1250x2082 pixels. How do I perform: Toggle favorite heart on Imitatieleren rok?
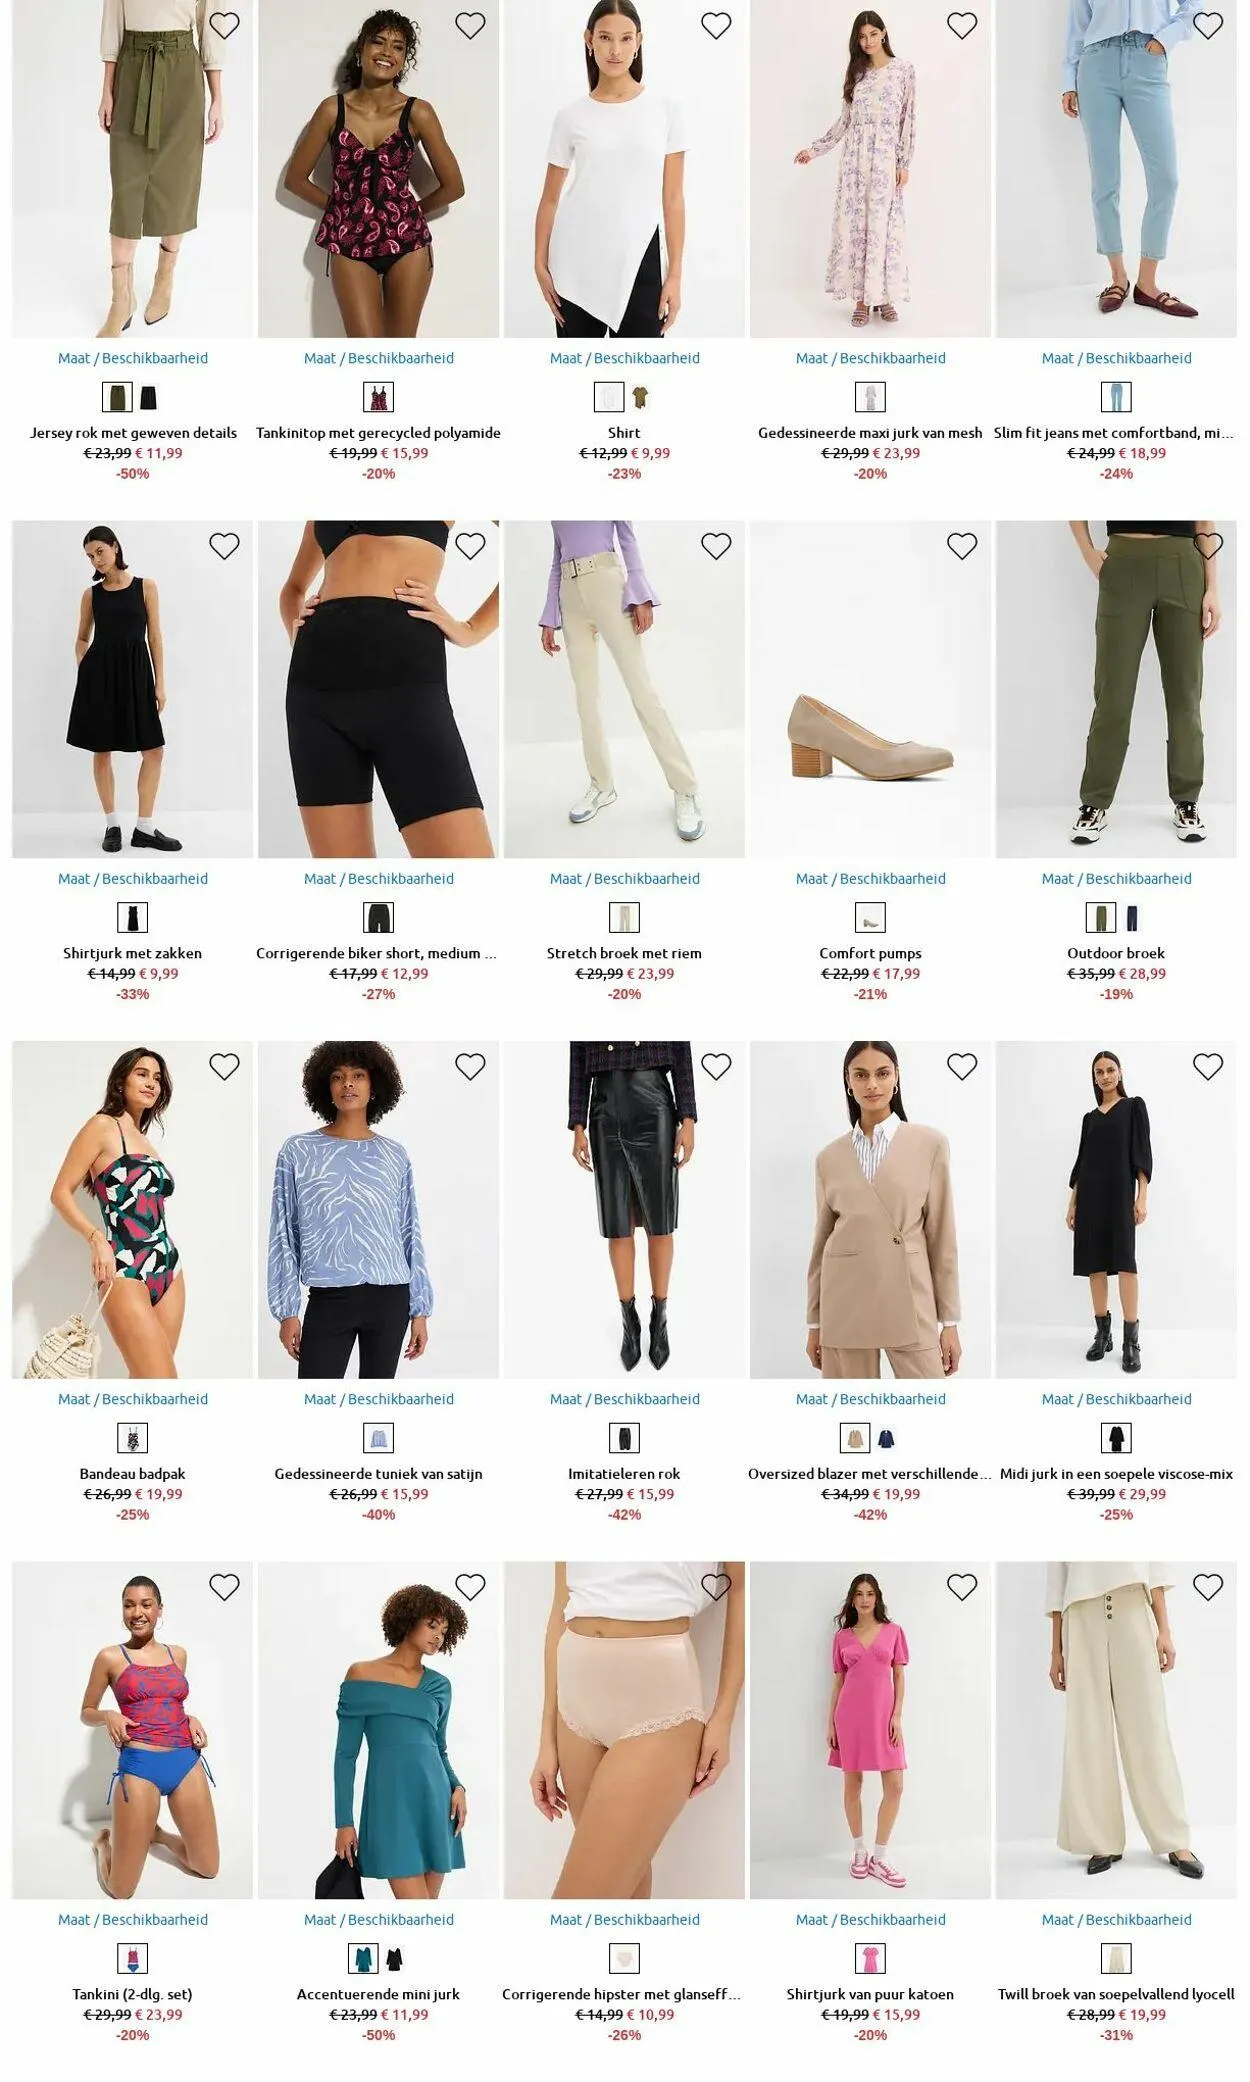[716, 1067]
